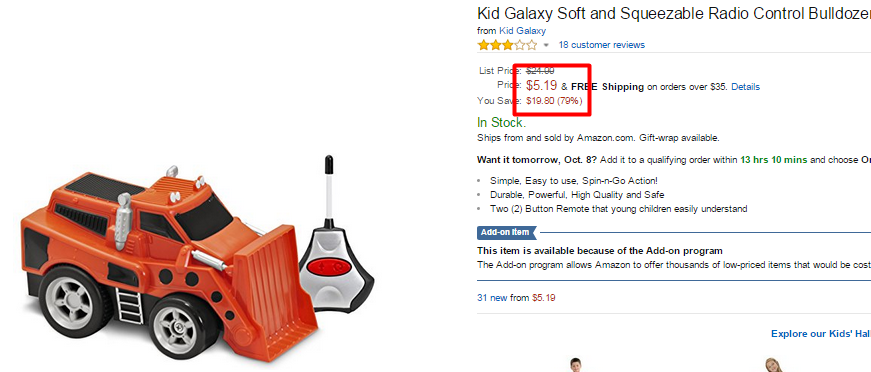Open the 18 customer reviews link
Screen dimensions: 871x372
[x=602, y=45]
